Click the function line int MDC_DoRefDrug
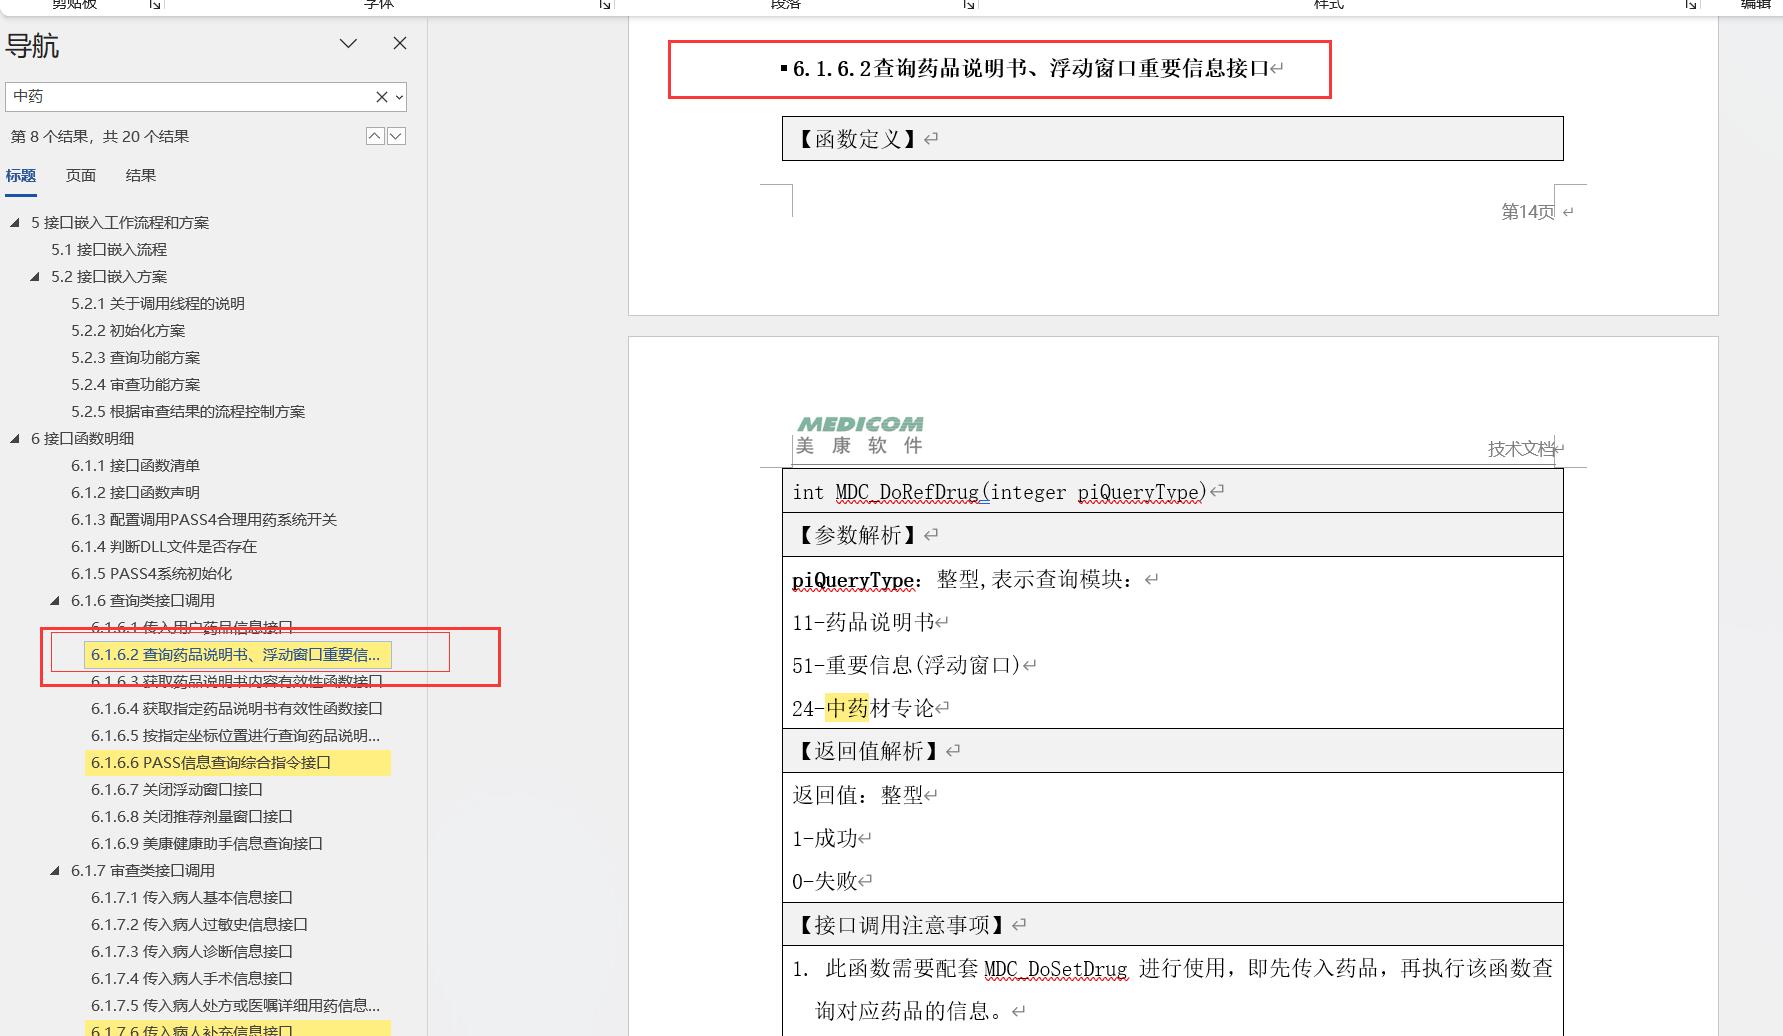 tap(1000, 492)
